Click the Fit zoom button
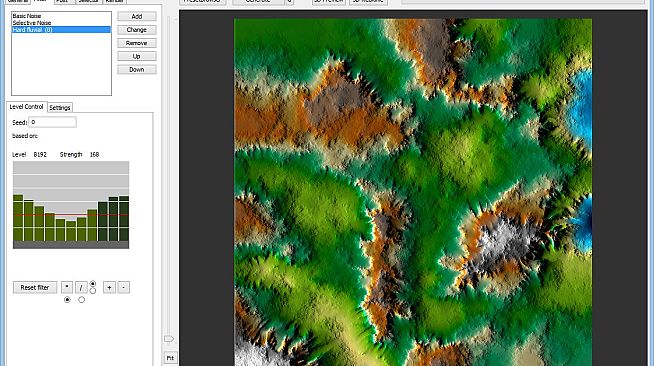 [170, 358]
